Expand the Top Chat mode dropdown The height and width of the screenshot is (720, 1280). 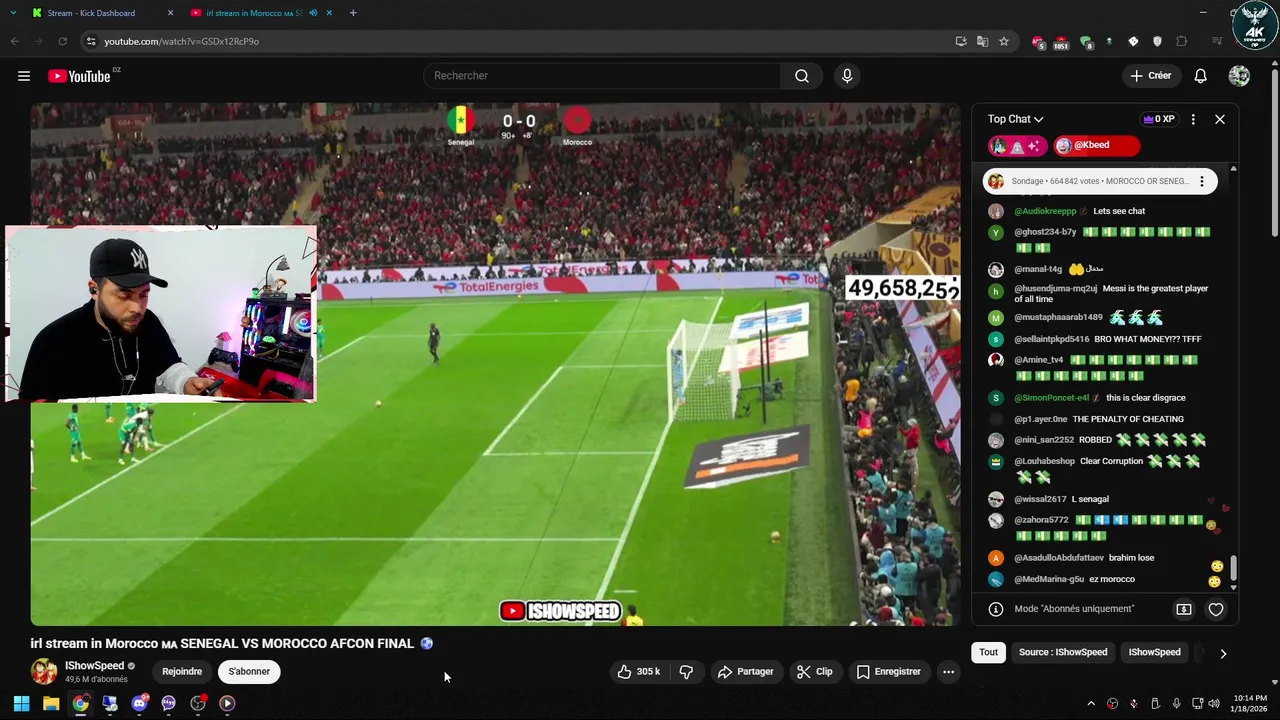pos(1016,119)
